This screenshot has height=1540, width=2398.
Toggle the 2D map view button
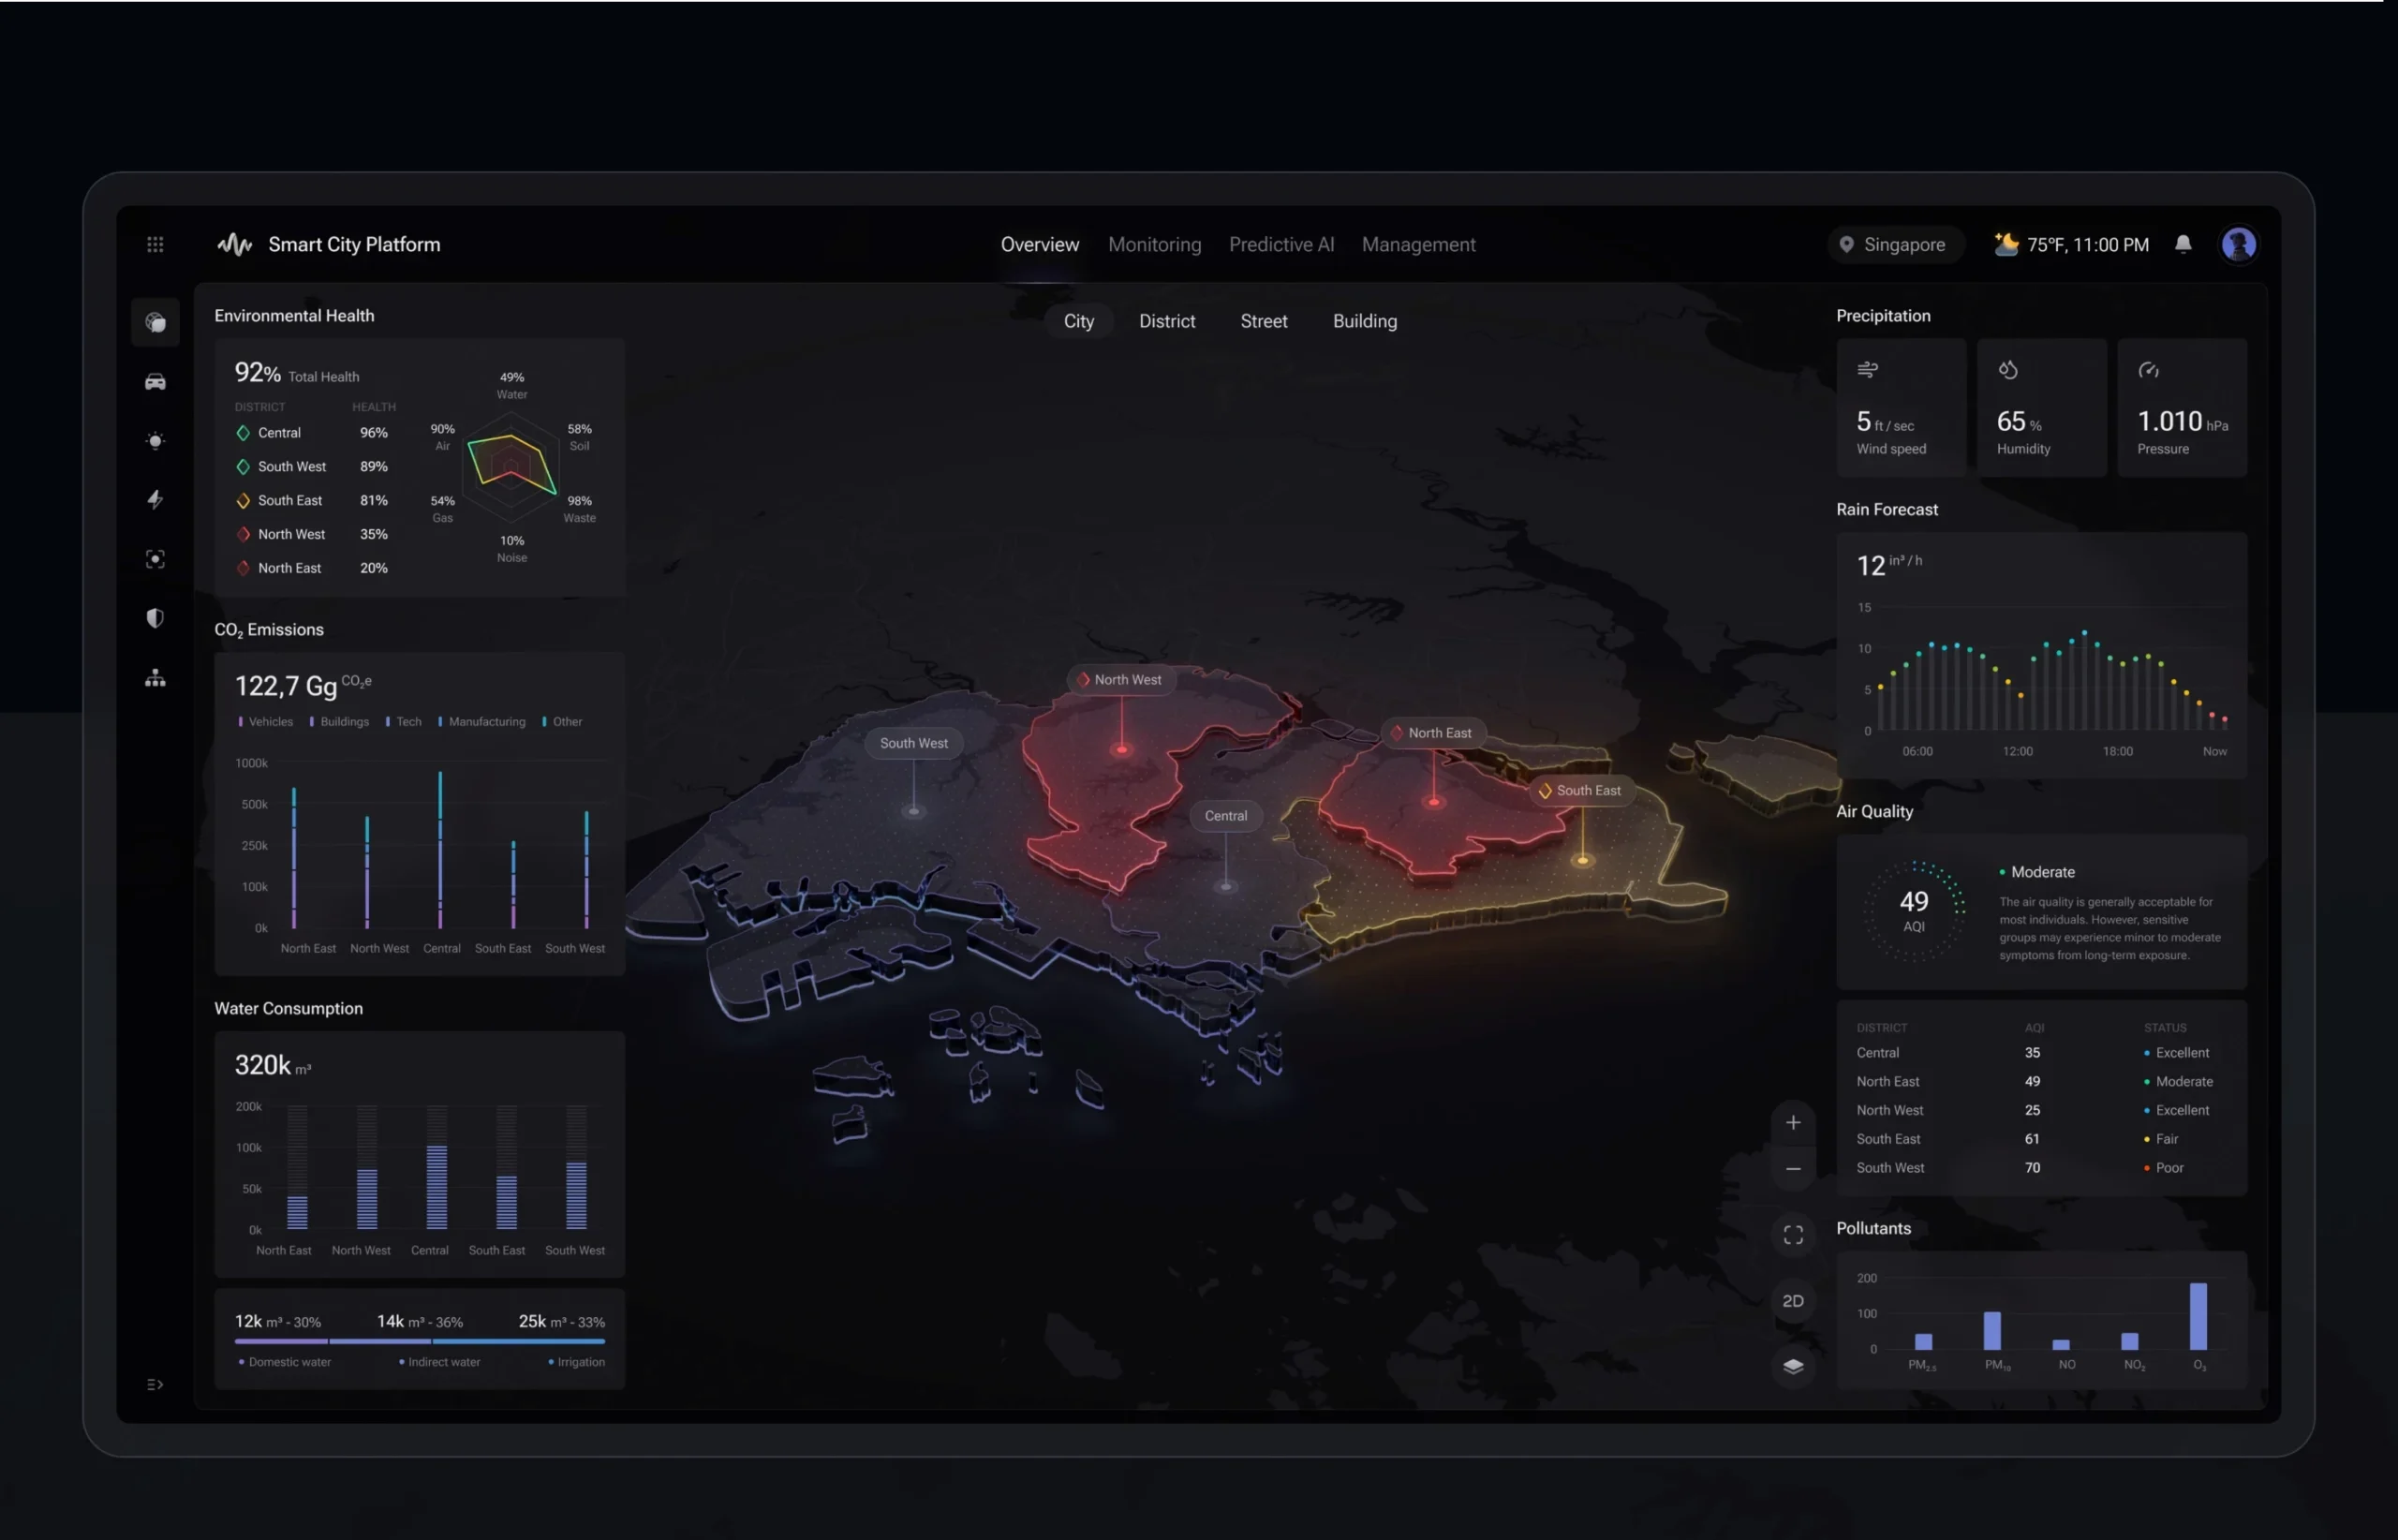pos(1792,1301)
